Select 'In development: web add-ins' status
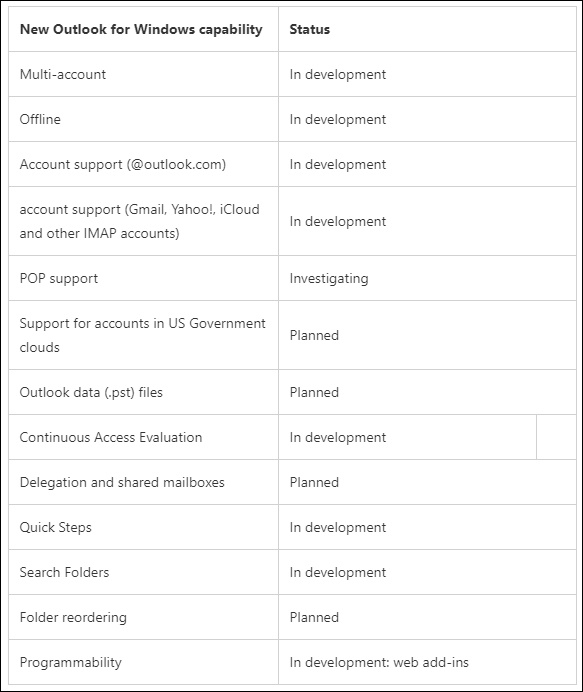Image resolution: width=583 pixels, height=692 pixels. pos(379,662)
